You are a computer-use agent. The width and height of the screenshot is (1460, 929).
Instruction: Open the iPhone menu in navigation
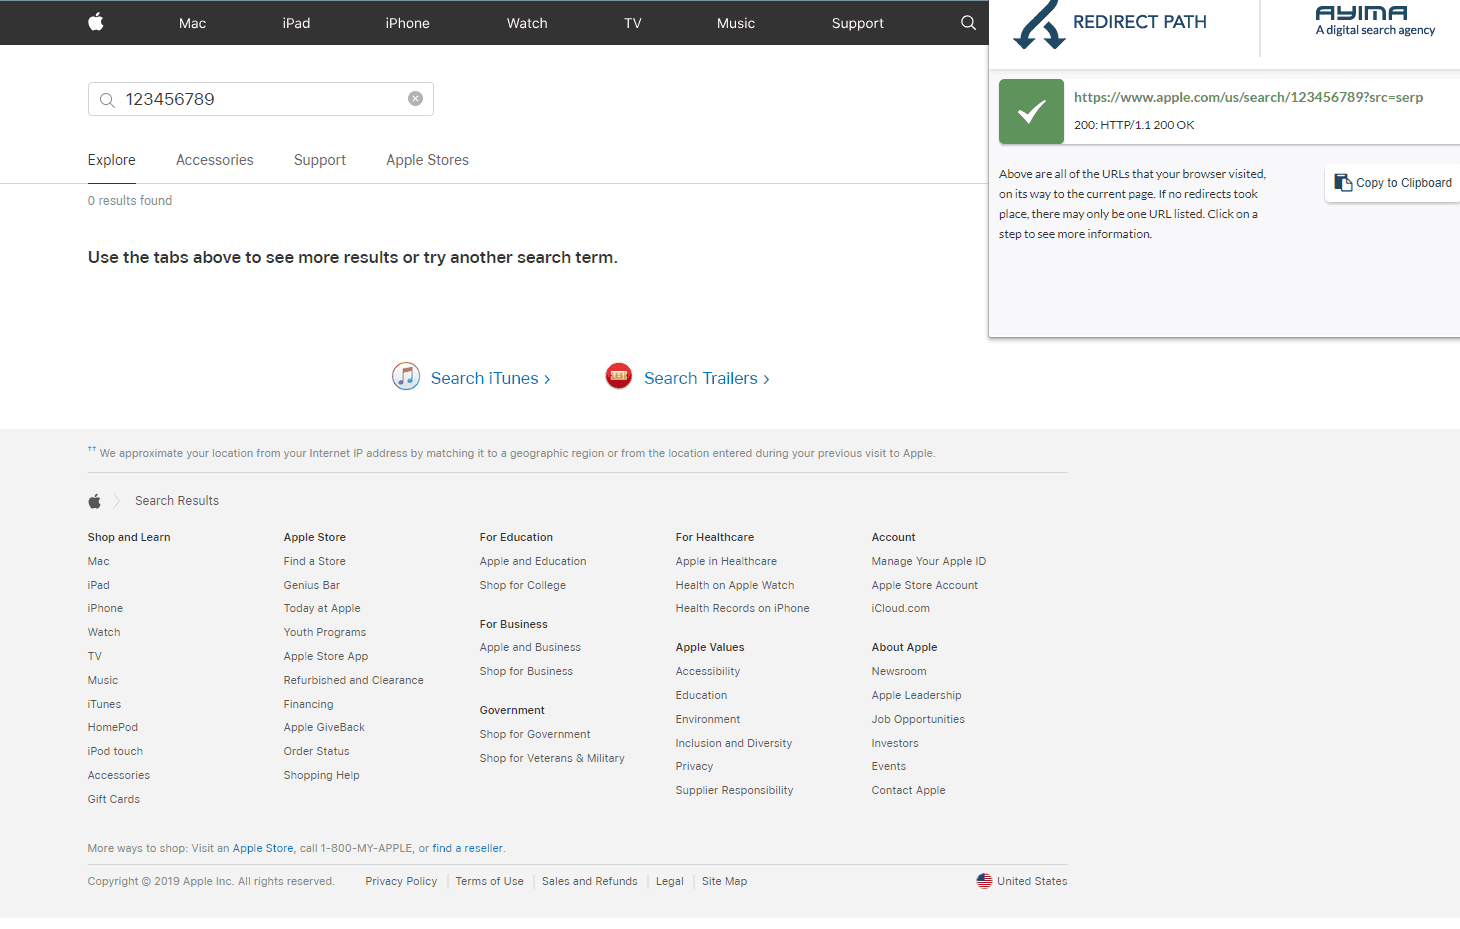pos(407,23)
